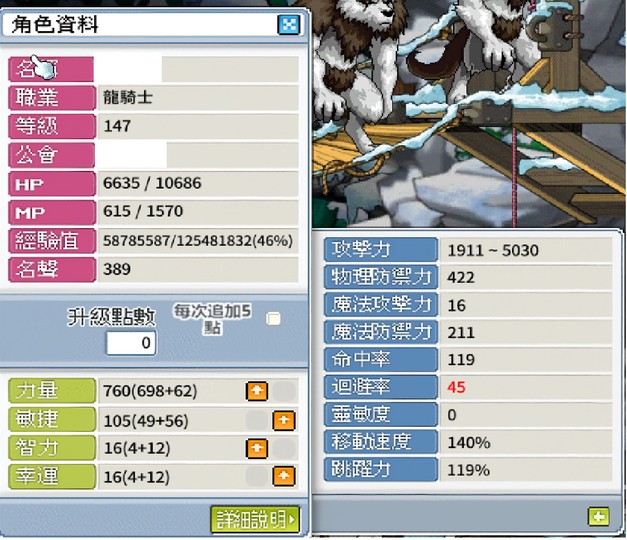The width and height of the screenshot is (627, 540).
Task: Click the 物理防禦力 label
Action: (381, 277)
